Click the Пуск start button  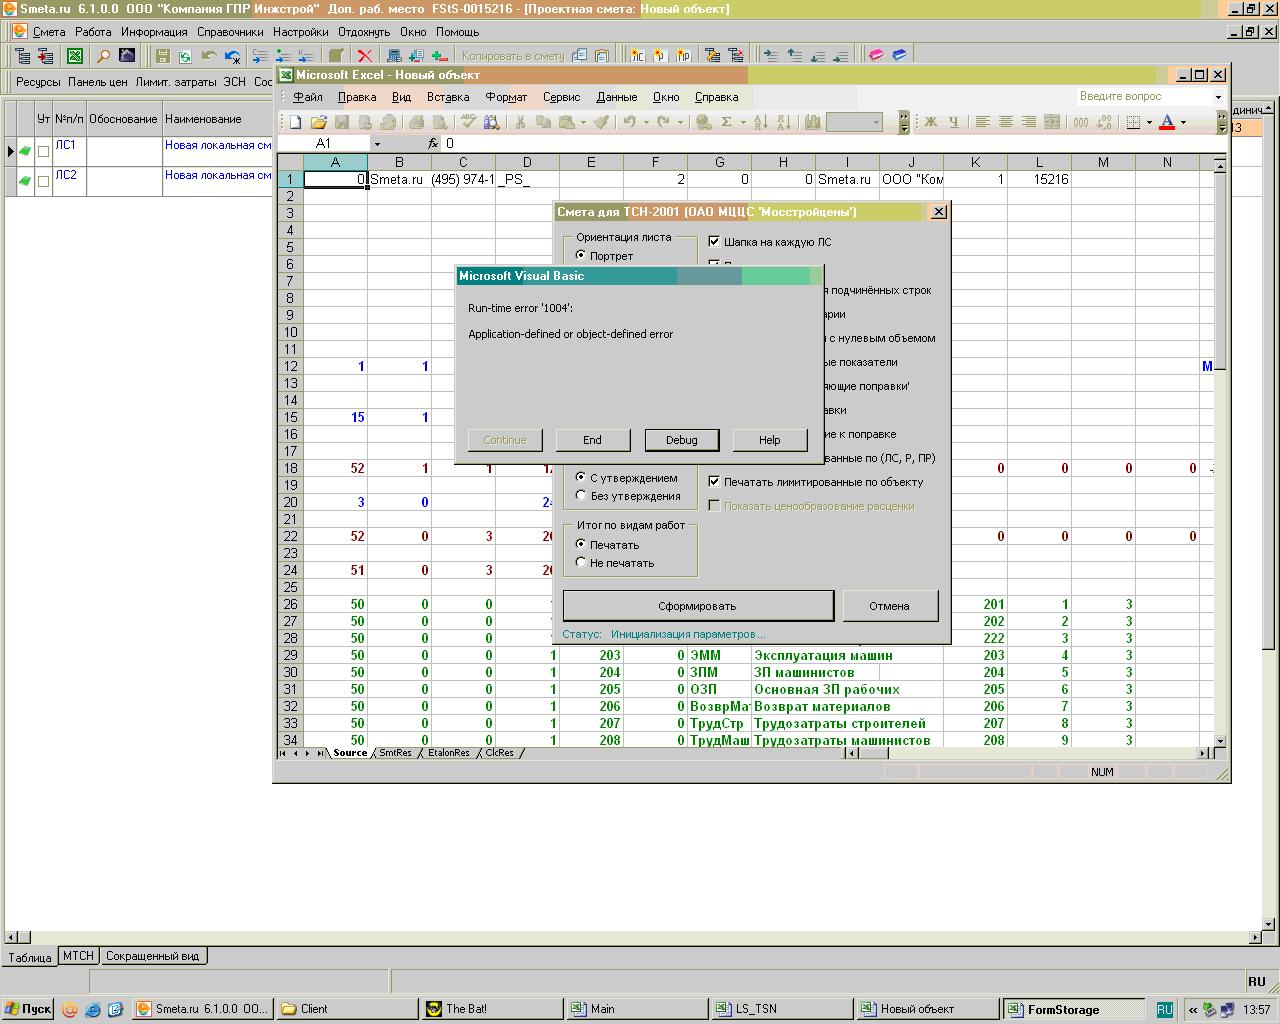point(29,1009)
